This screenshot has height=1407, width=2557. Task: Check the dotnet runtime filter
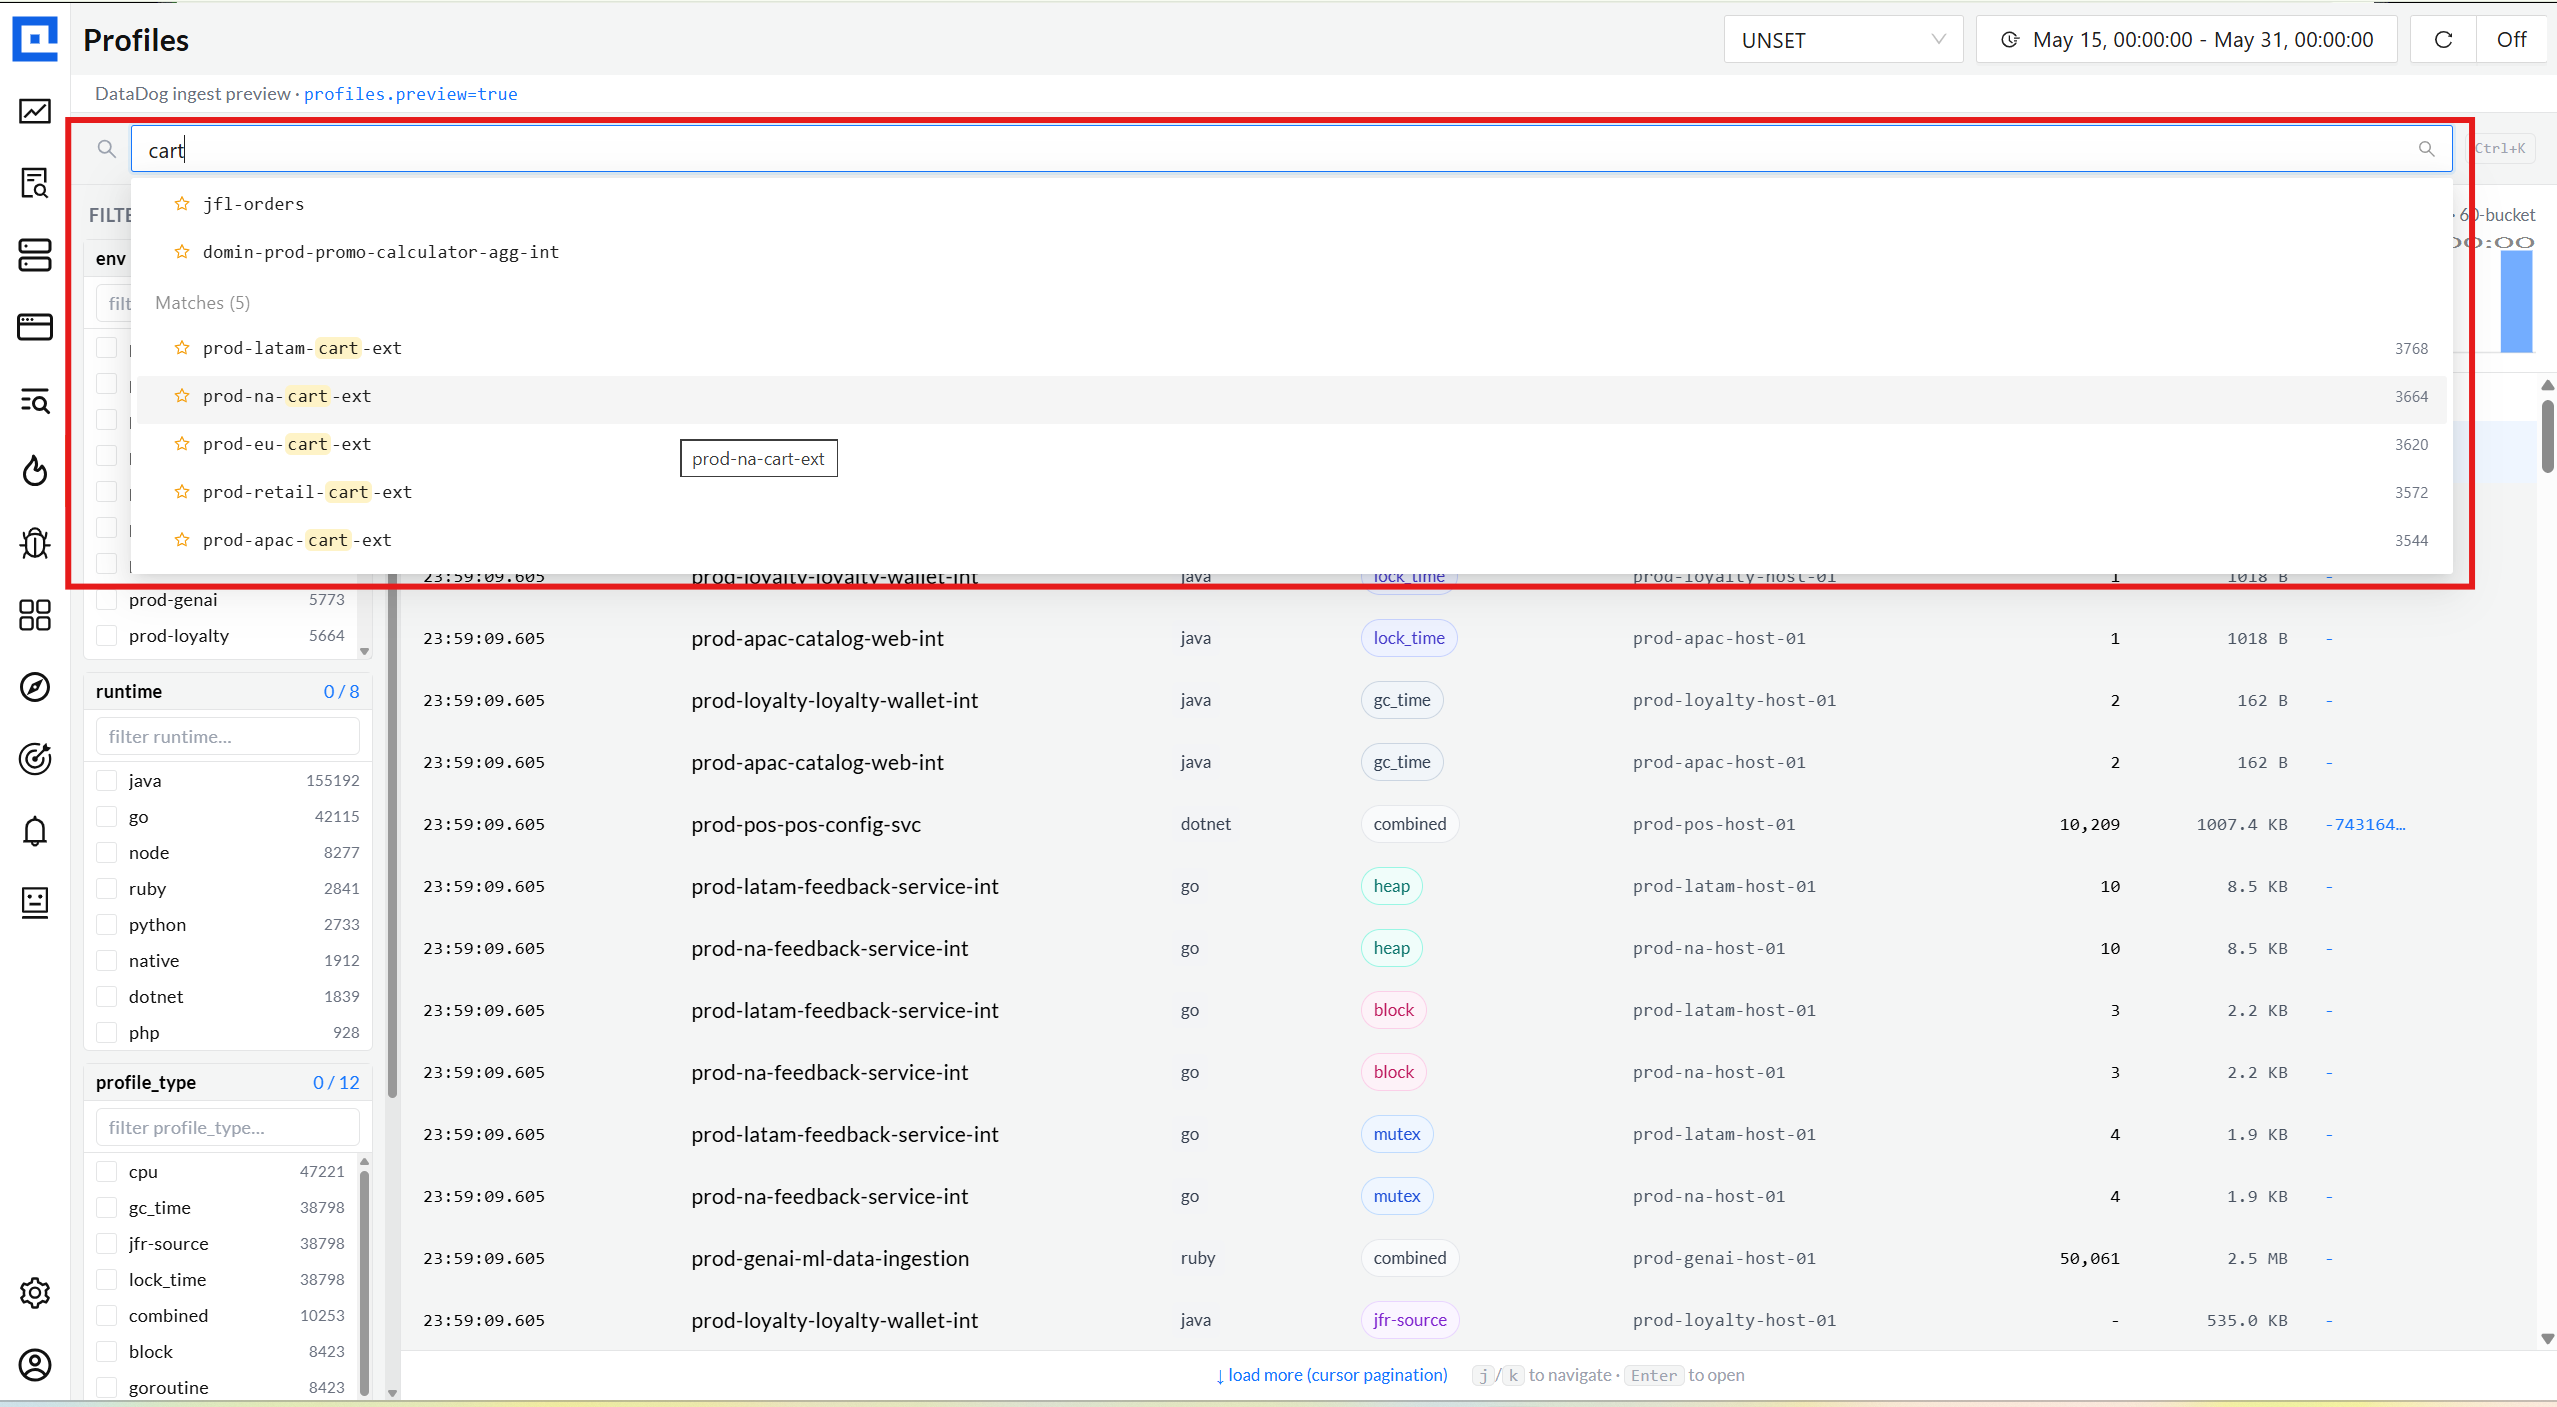(x=107, y=997)
